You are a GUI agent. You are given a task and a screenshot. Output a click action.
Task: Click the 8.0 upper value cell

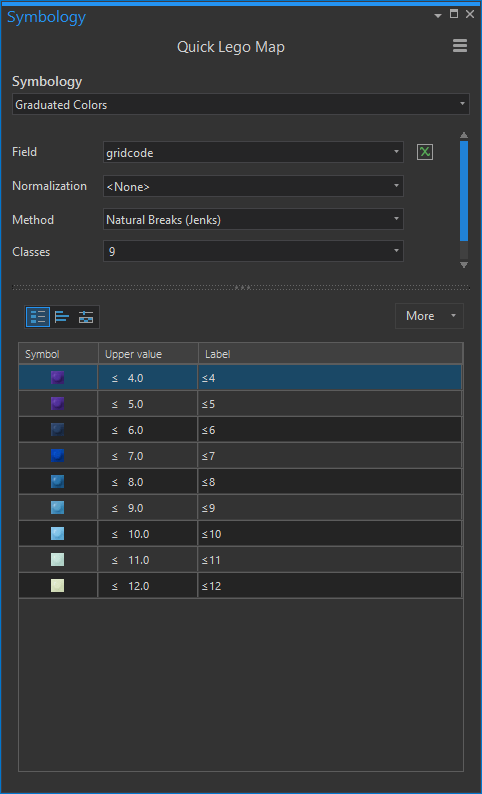pyautogui.click(x=148, y=482)
